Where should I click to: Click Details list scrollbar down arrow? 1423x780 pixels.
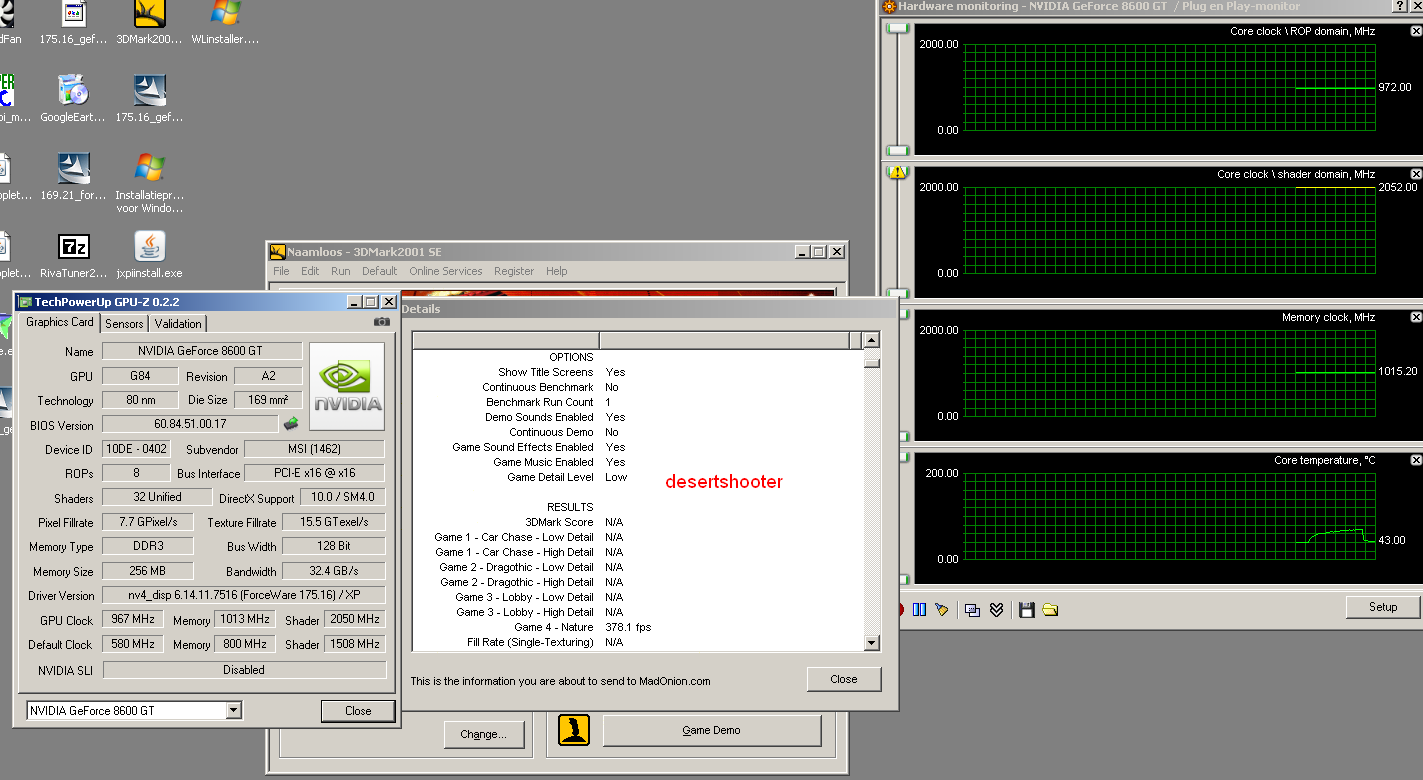[871, 643]
